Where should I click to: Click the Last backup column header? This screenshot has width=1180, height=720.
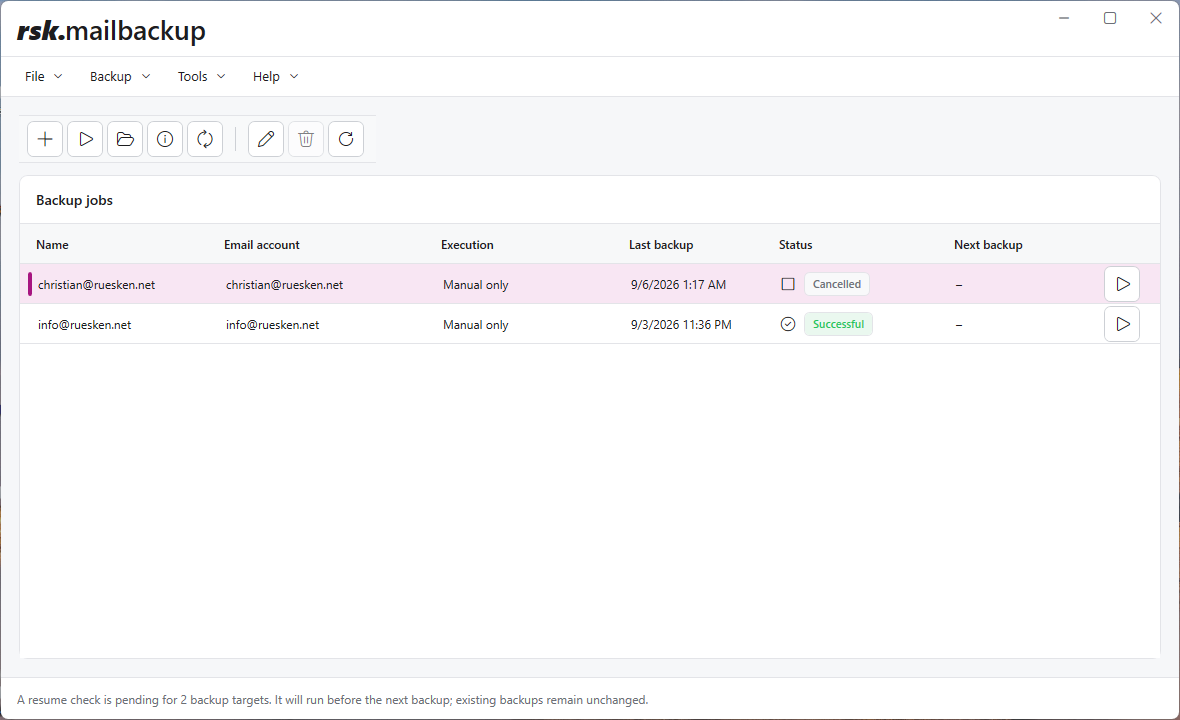661,245
